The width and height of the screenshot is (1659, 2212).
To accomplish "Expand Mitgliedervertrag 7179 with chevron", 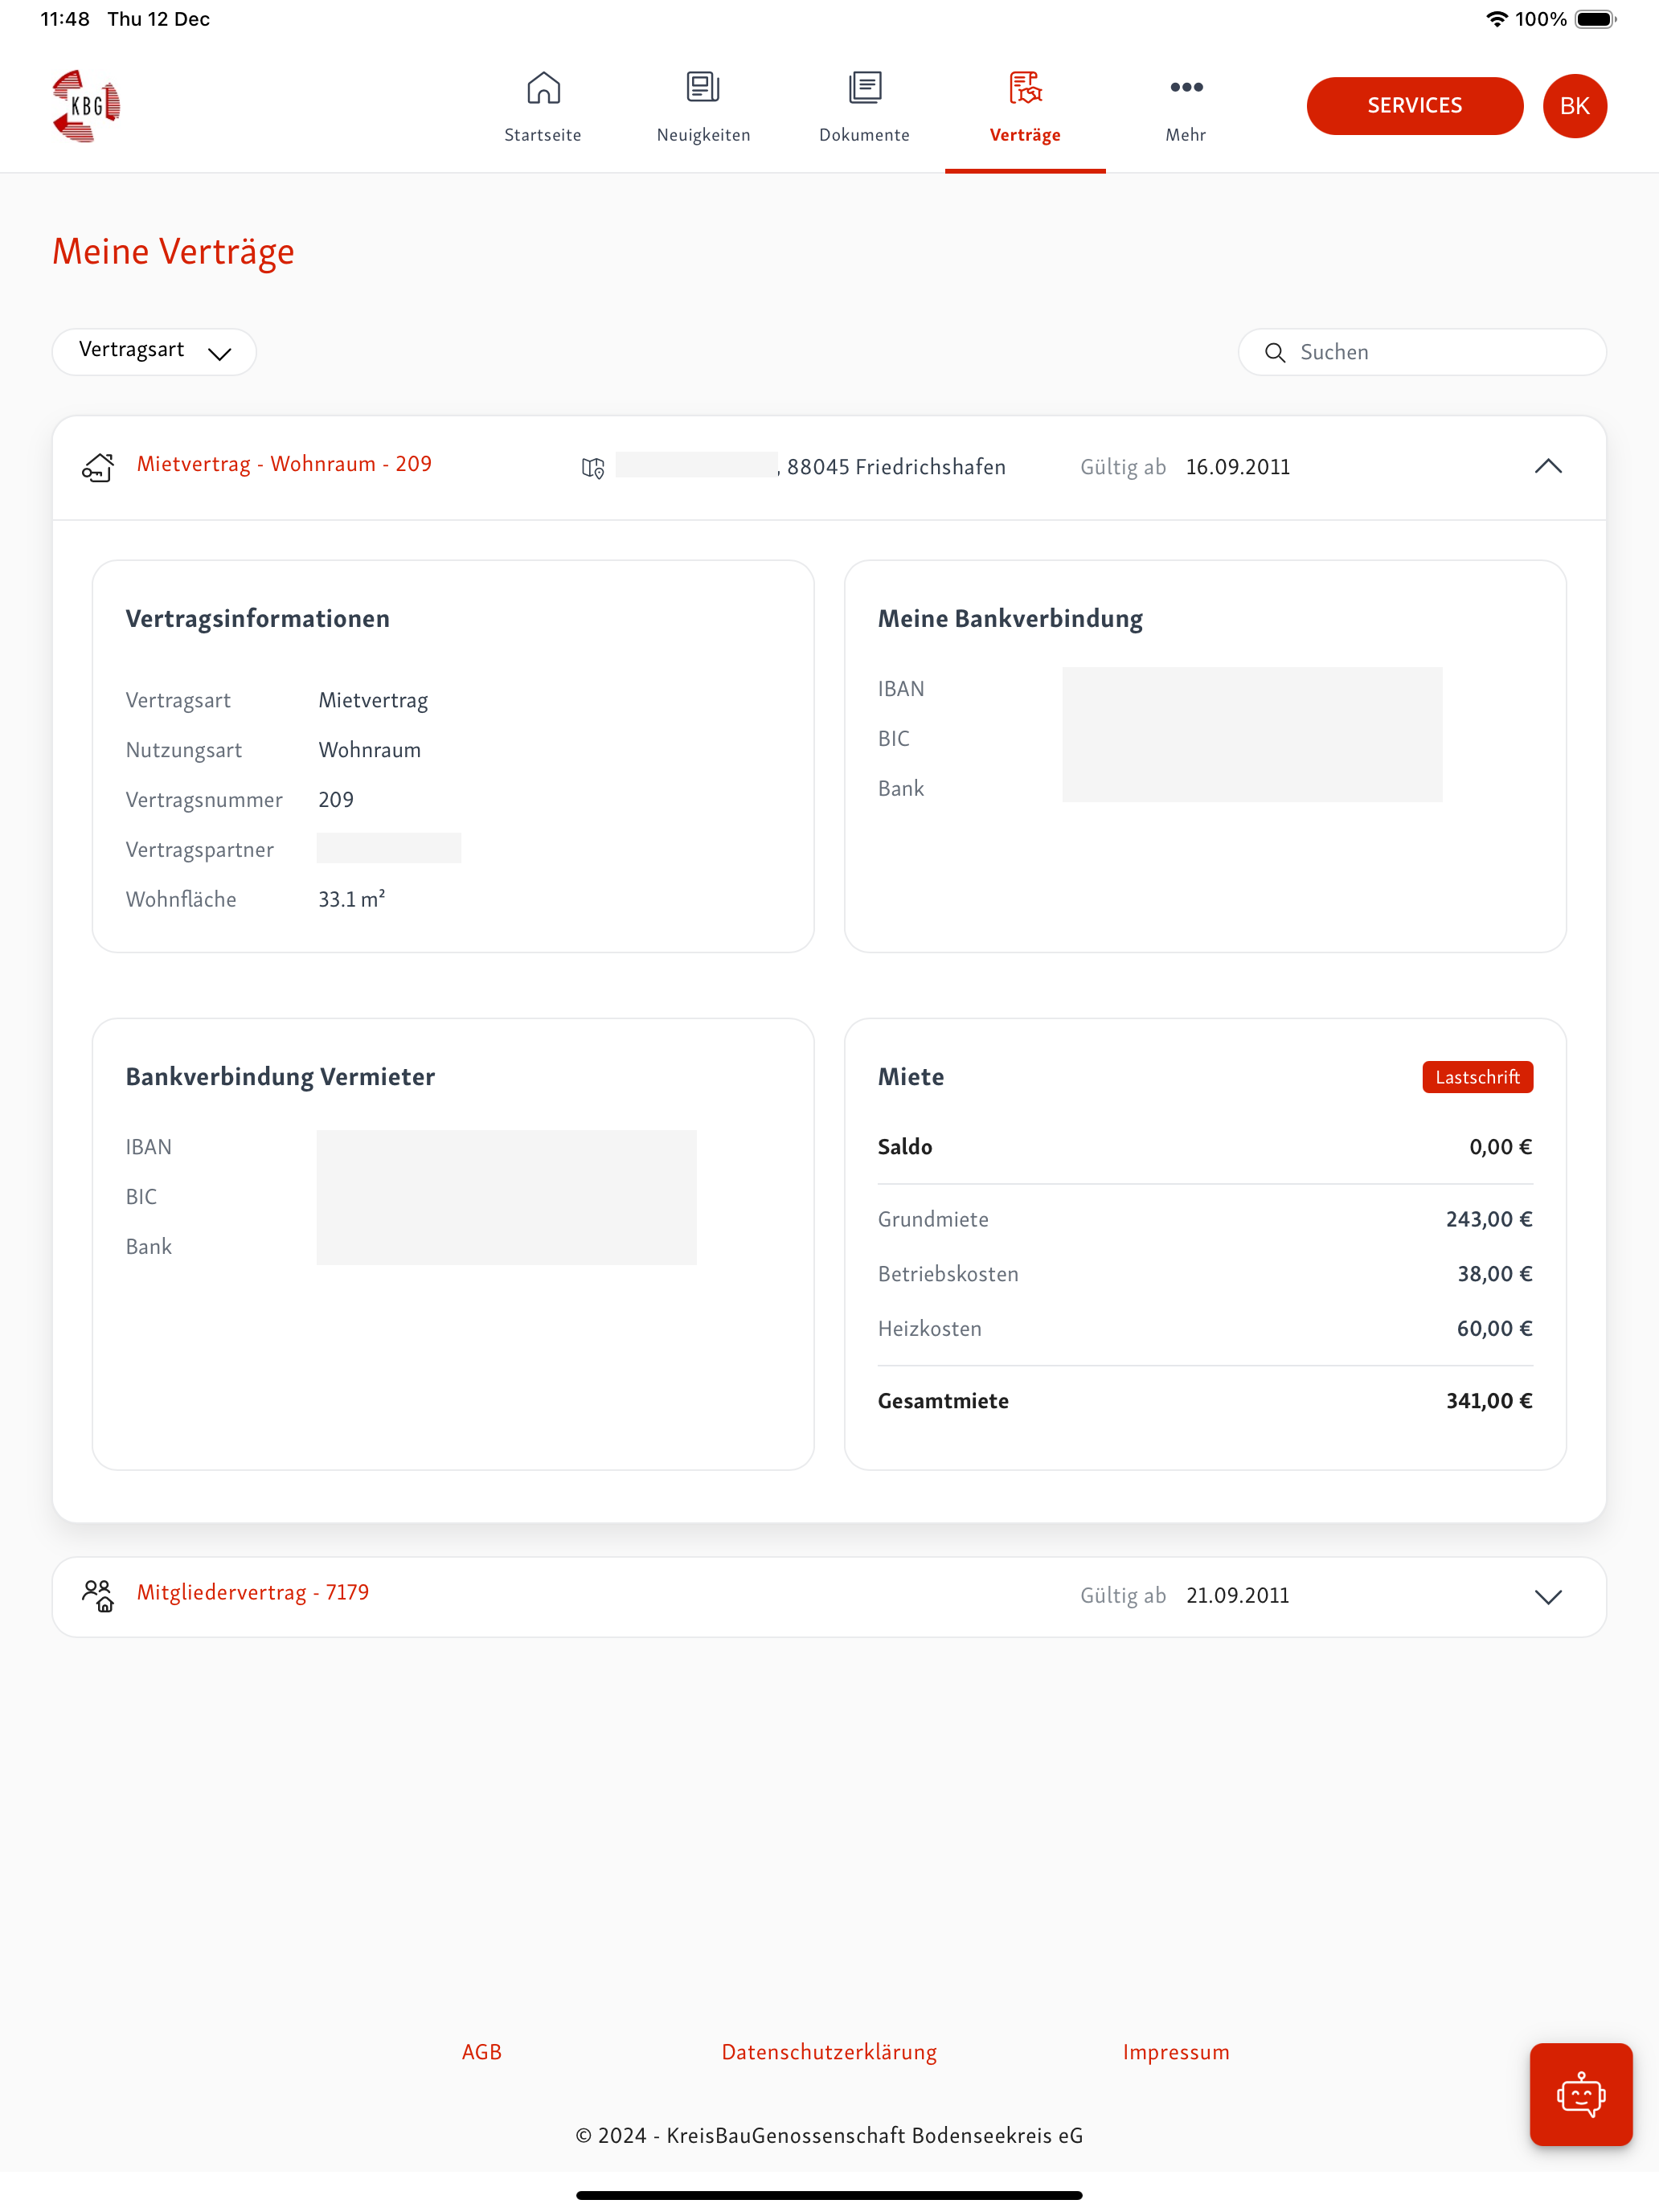I will coord(1547,1597).
